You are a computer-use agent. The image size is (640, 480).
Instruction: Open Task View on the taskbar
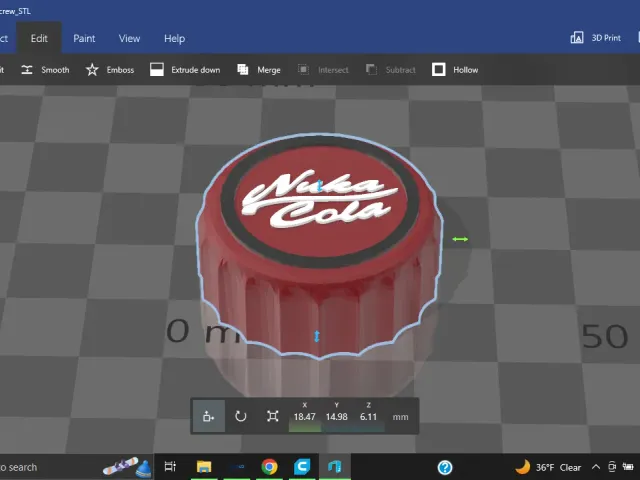170,467
